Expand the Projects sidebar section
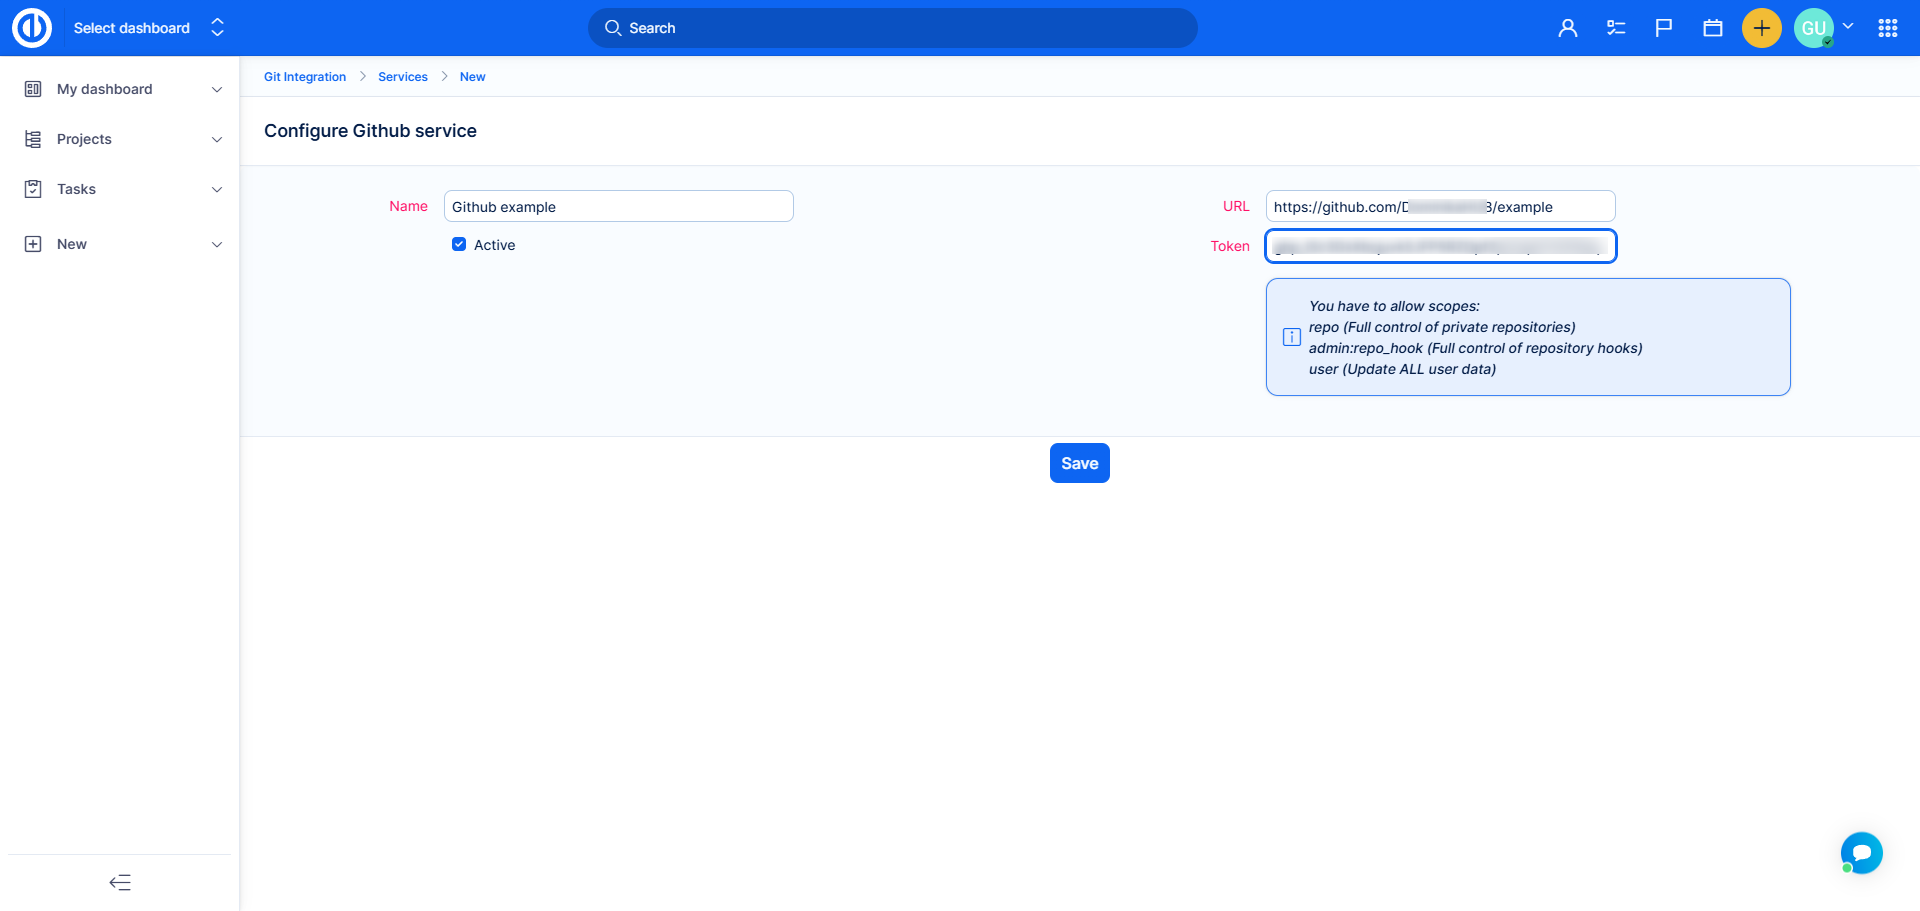The width and height of the screenshot is (1920, 911). (x=217, y=140)
